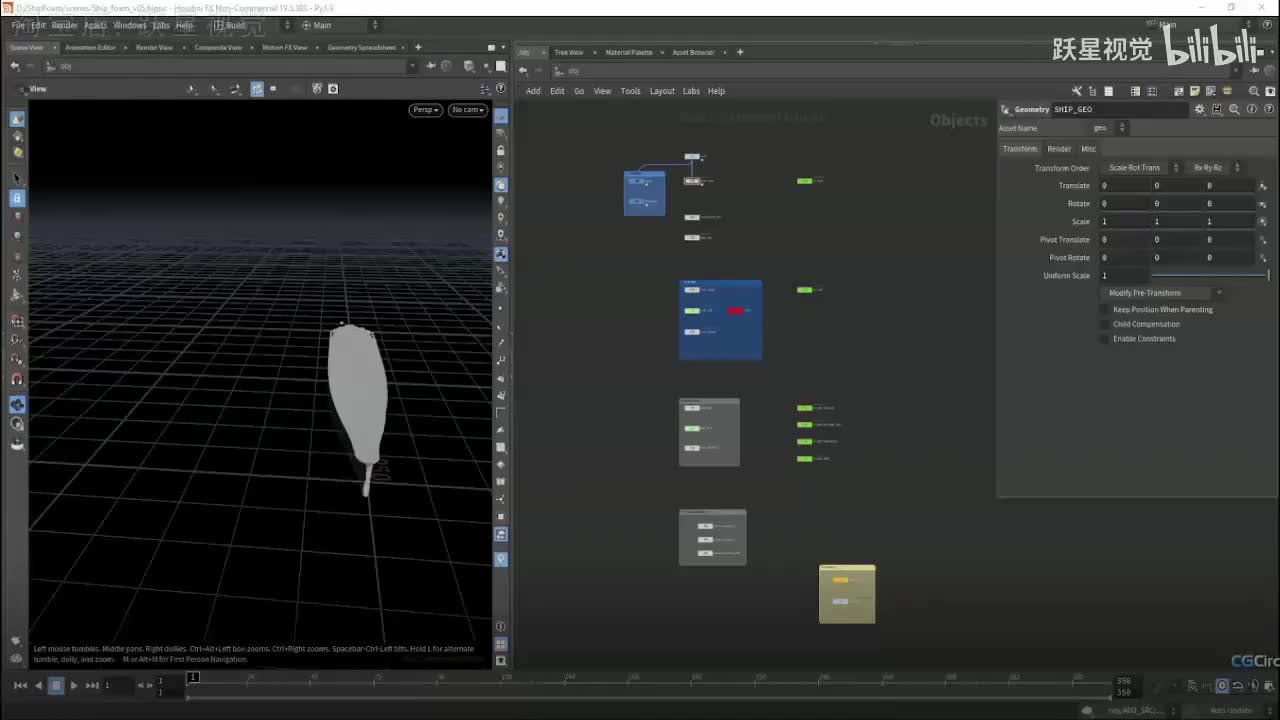
Task: Enable Keep Position When Parenting checkbox
Action: pos(1105,310)
